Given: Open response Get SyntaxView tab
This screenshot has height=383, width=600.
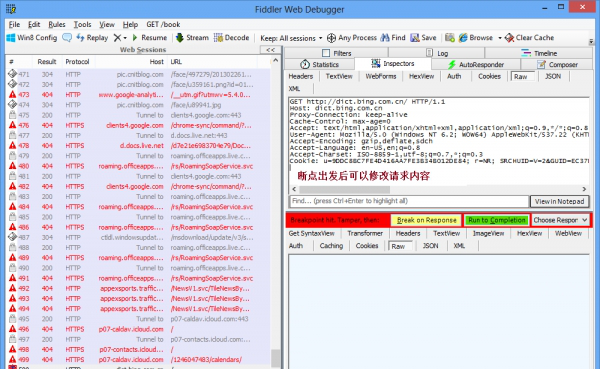Looking at the screenshot, I should 311,233.
